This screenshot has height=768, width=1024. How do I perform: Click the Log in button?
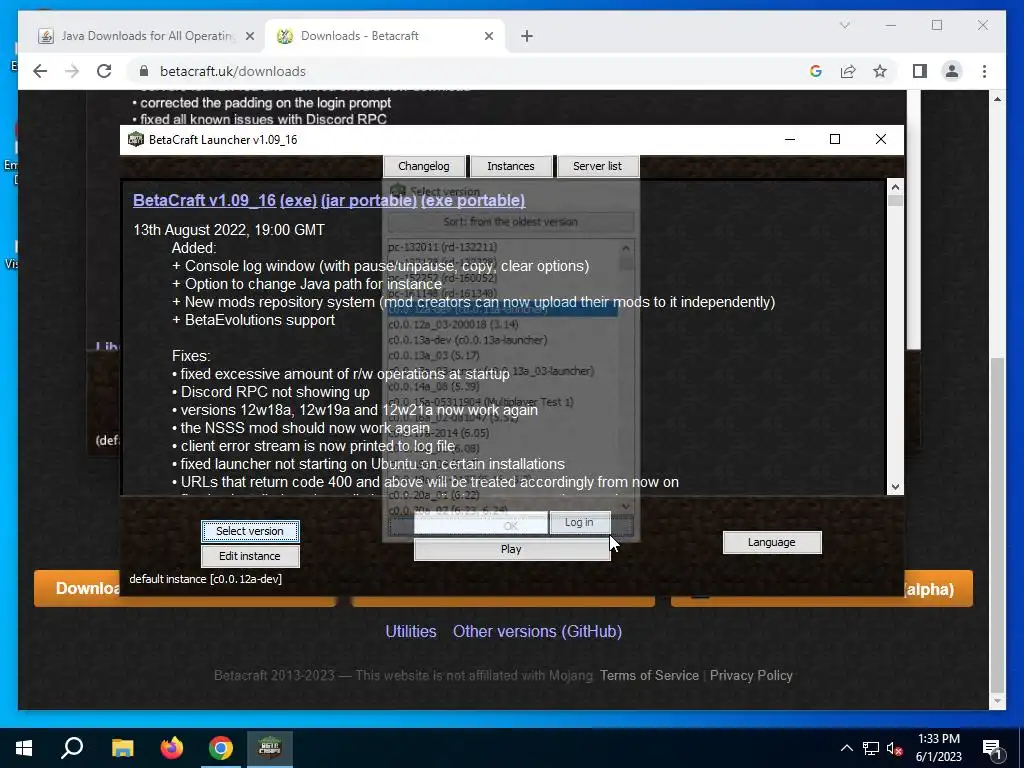[579, 522]
